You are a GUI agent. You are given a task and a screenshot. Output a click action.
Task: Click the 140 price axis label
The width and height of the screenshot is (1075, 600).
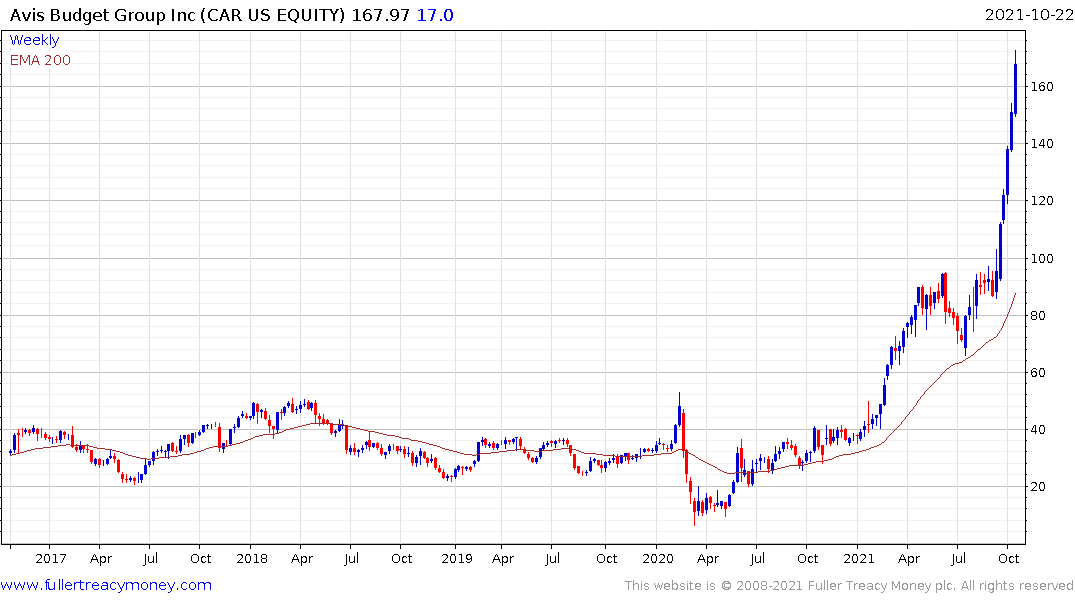click(x=1041, y=143)
